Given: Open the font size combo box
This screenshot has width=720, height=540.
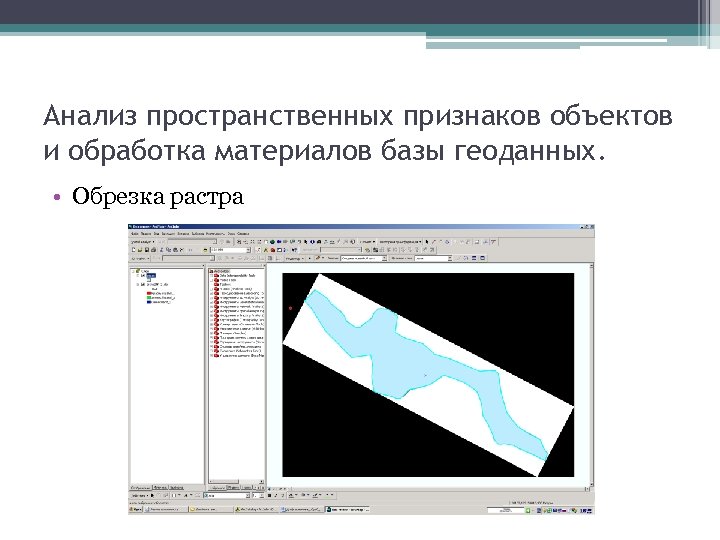Looking at the screenshot, I should tap(257, 495).
